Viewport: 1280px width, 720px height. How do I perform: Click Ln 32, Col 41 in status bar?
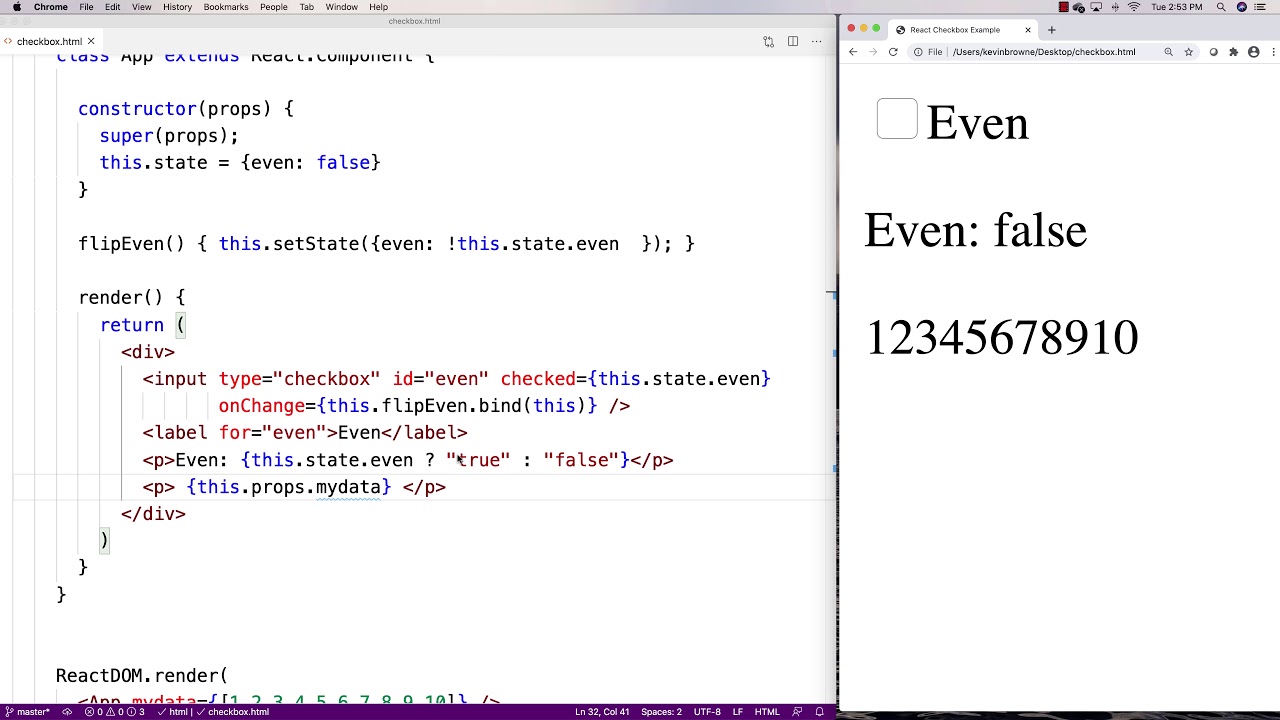602,712
